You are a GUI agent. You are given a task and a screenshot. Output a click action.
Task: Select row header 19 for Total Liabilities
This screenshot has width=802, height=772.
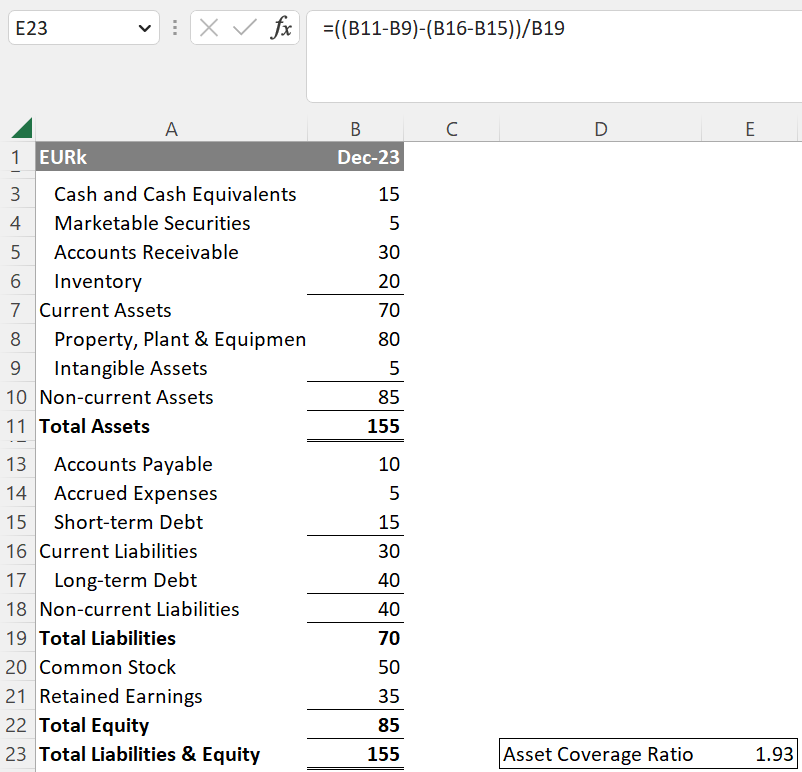pyautogui.click(x=18, y=638)
